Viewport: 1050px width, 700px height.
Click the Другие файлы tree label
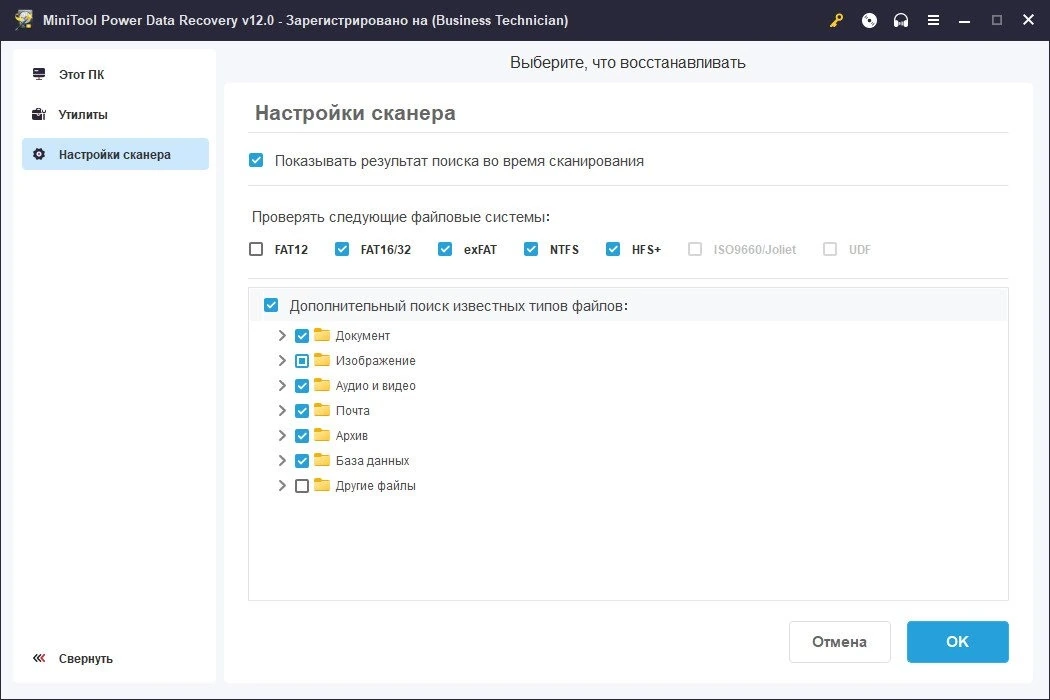click(376, 486)
